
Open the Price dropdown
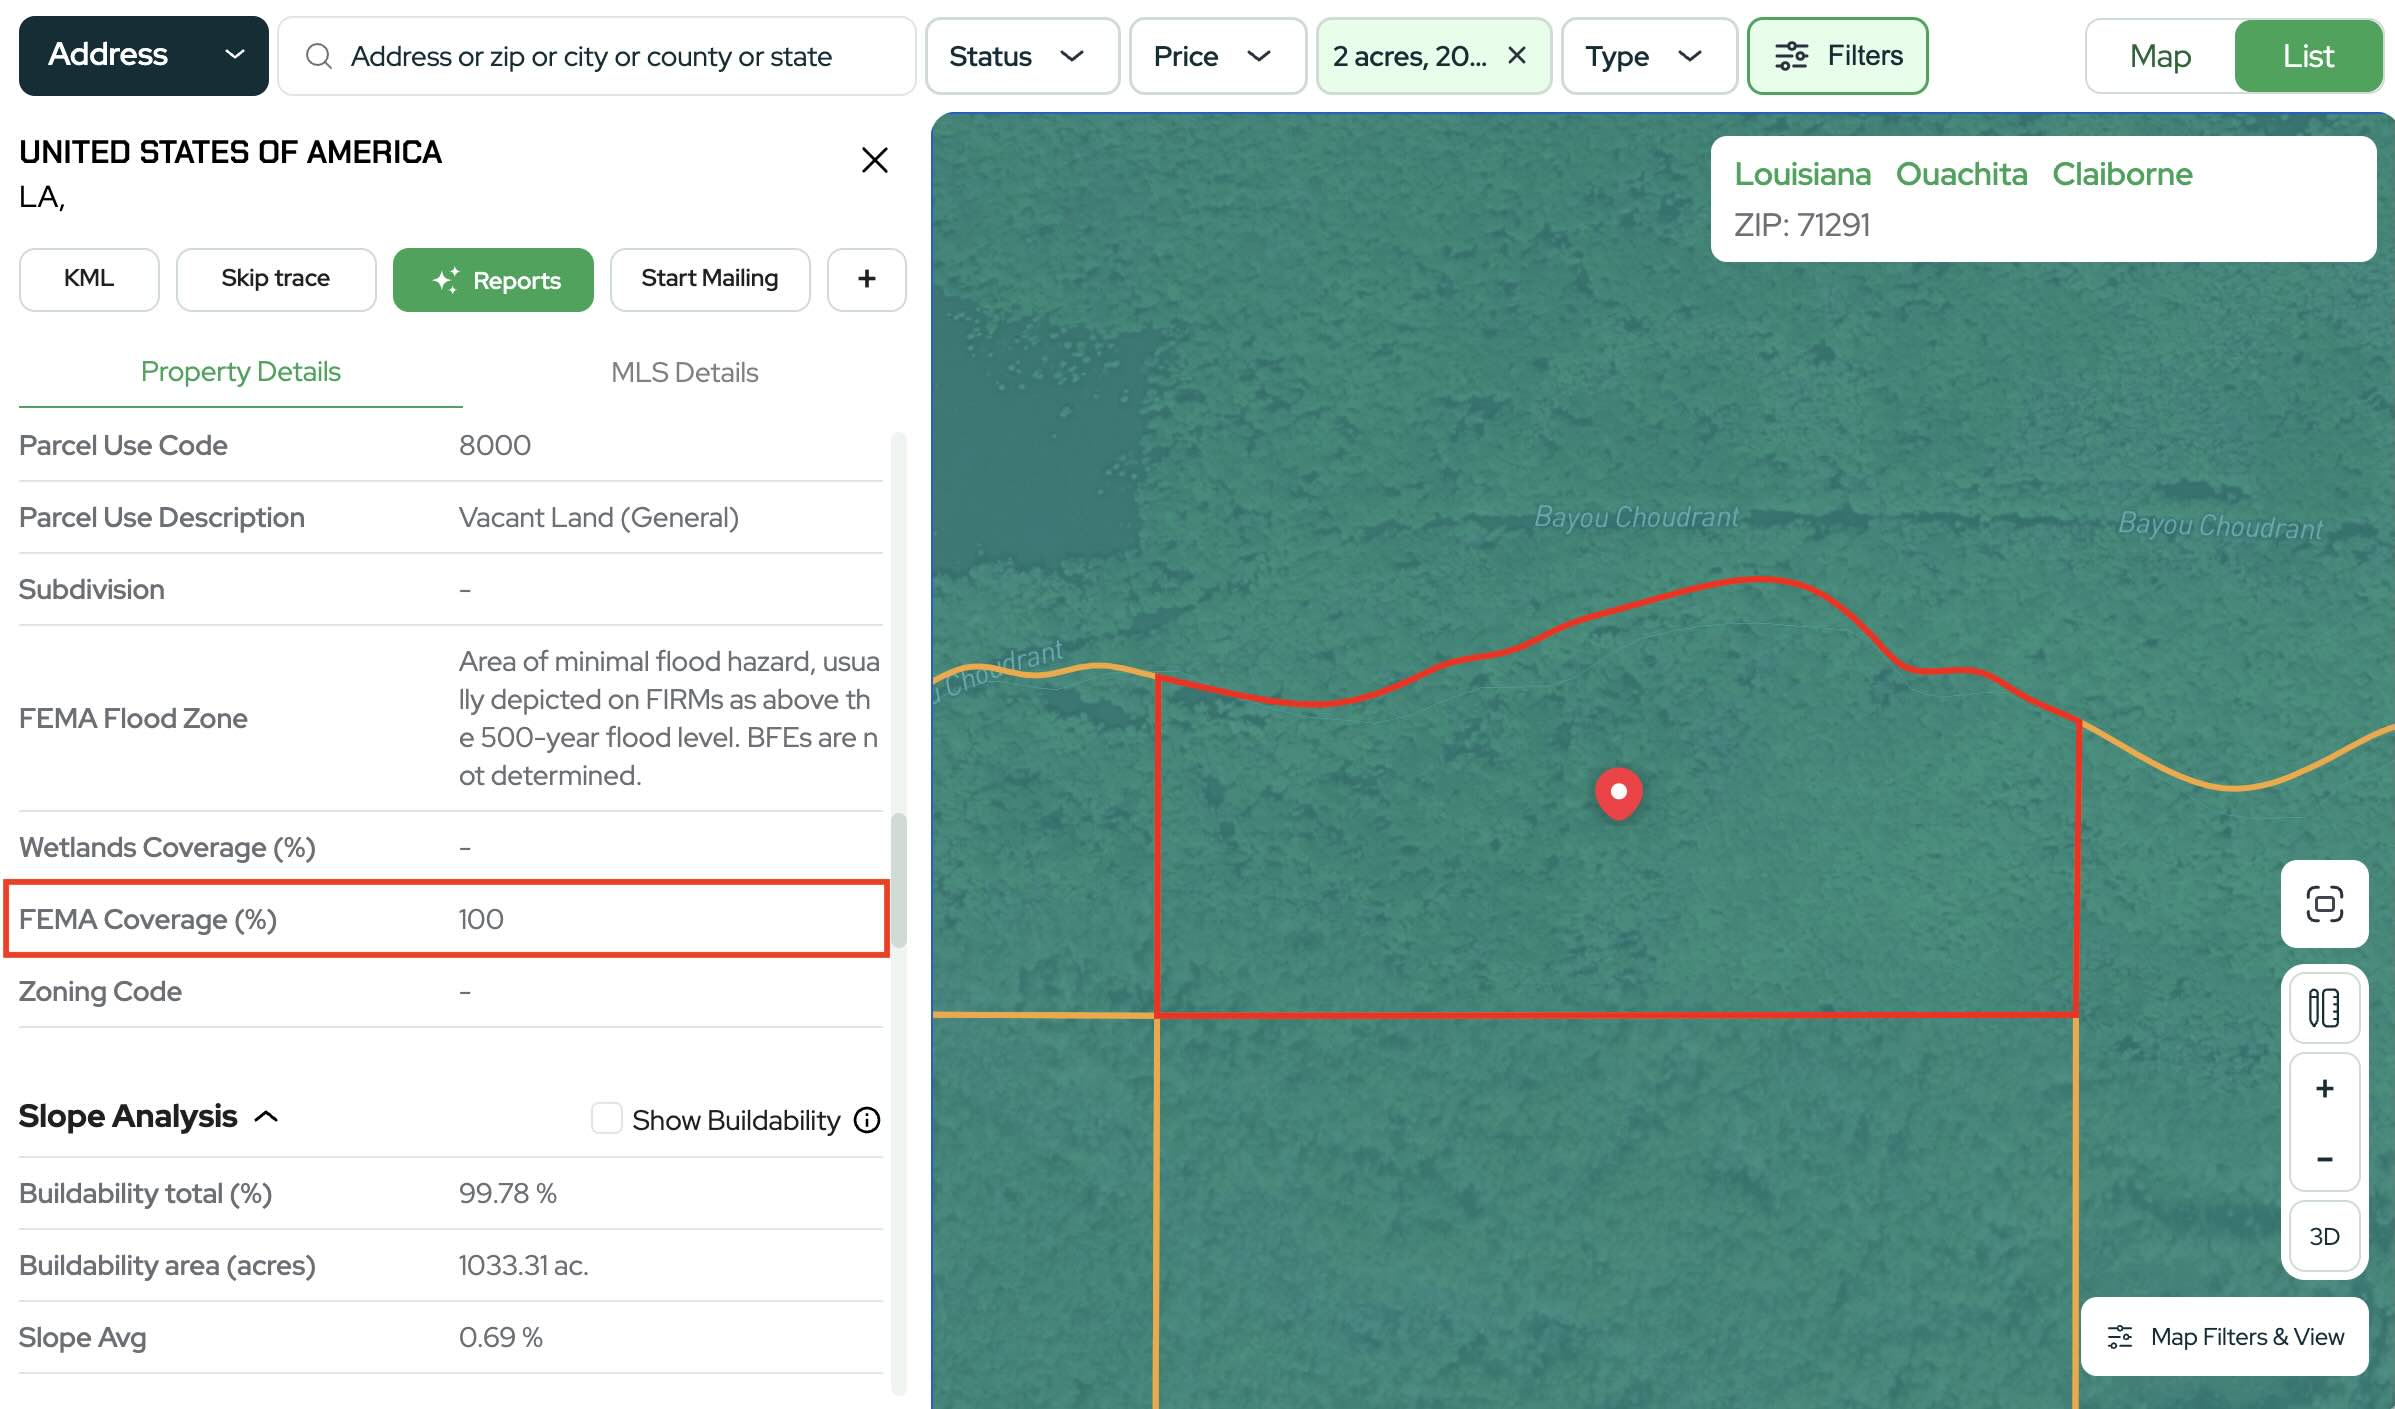(1216, 56)
